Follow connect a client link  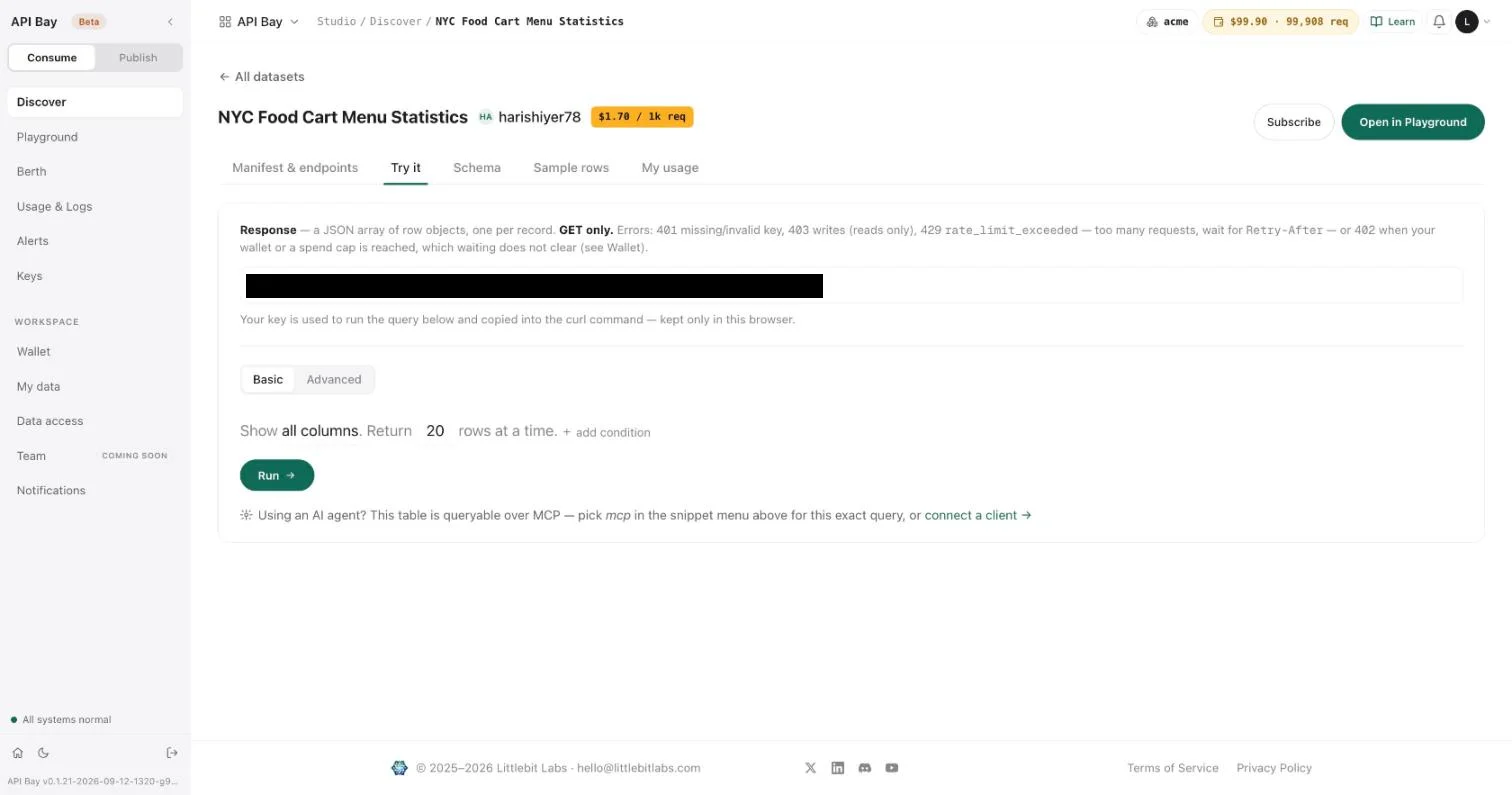click(x=978, y=515)
